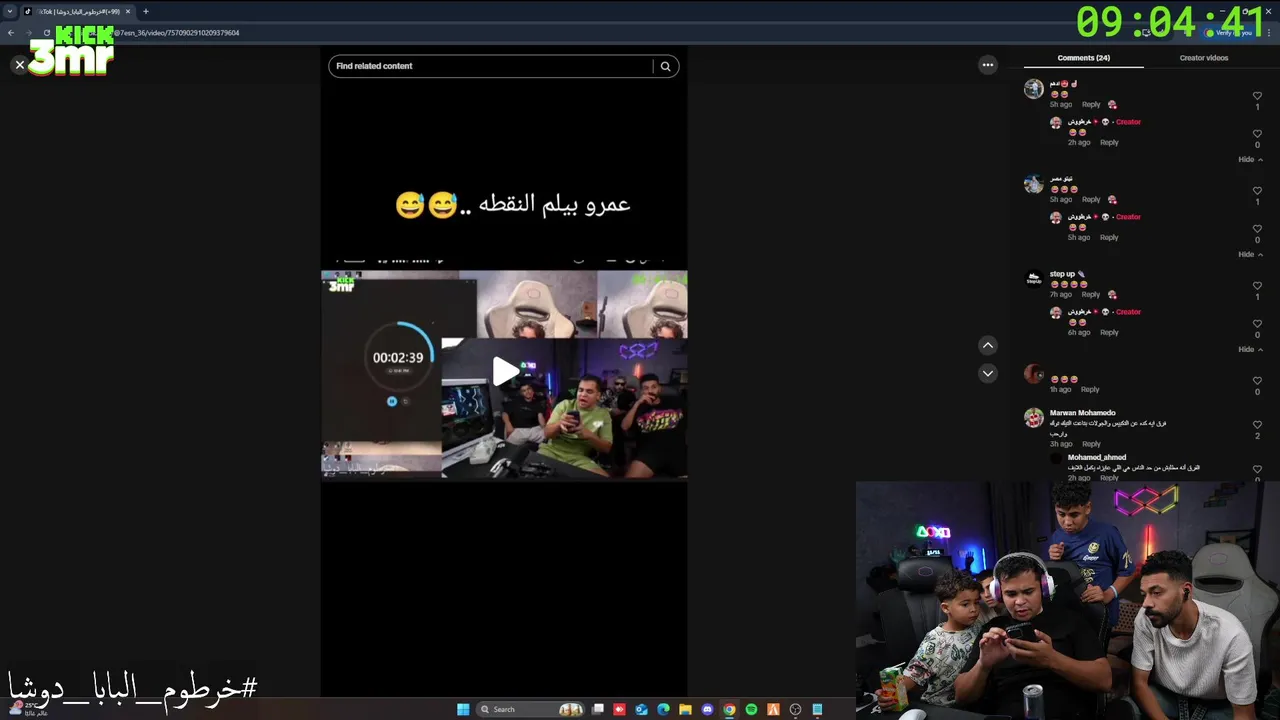Open File Explorer from taskbar
This screenshot has height=720, width=1280.
point(685,710)
